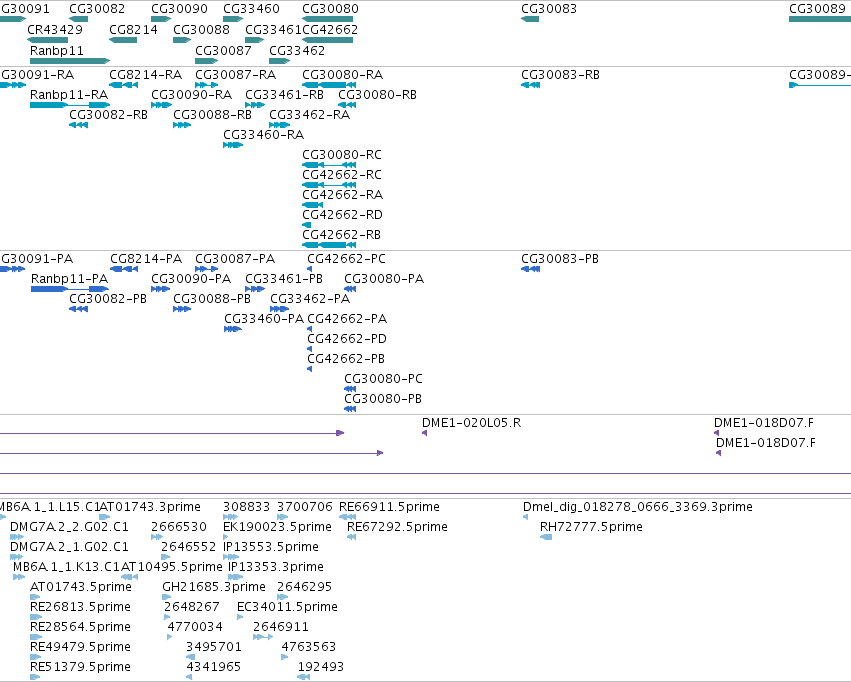Open the CG30082-PB protein label
851x682 pixels.
pos(108,299)
